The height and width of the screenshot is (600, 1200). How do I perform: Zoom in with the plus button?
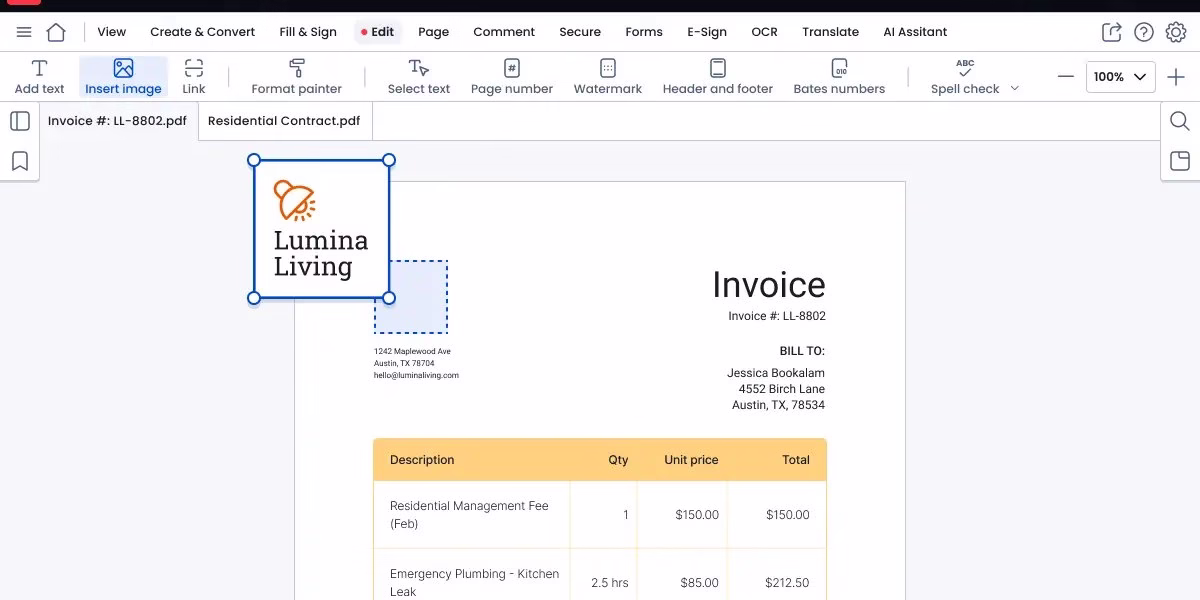point(1176,77)
